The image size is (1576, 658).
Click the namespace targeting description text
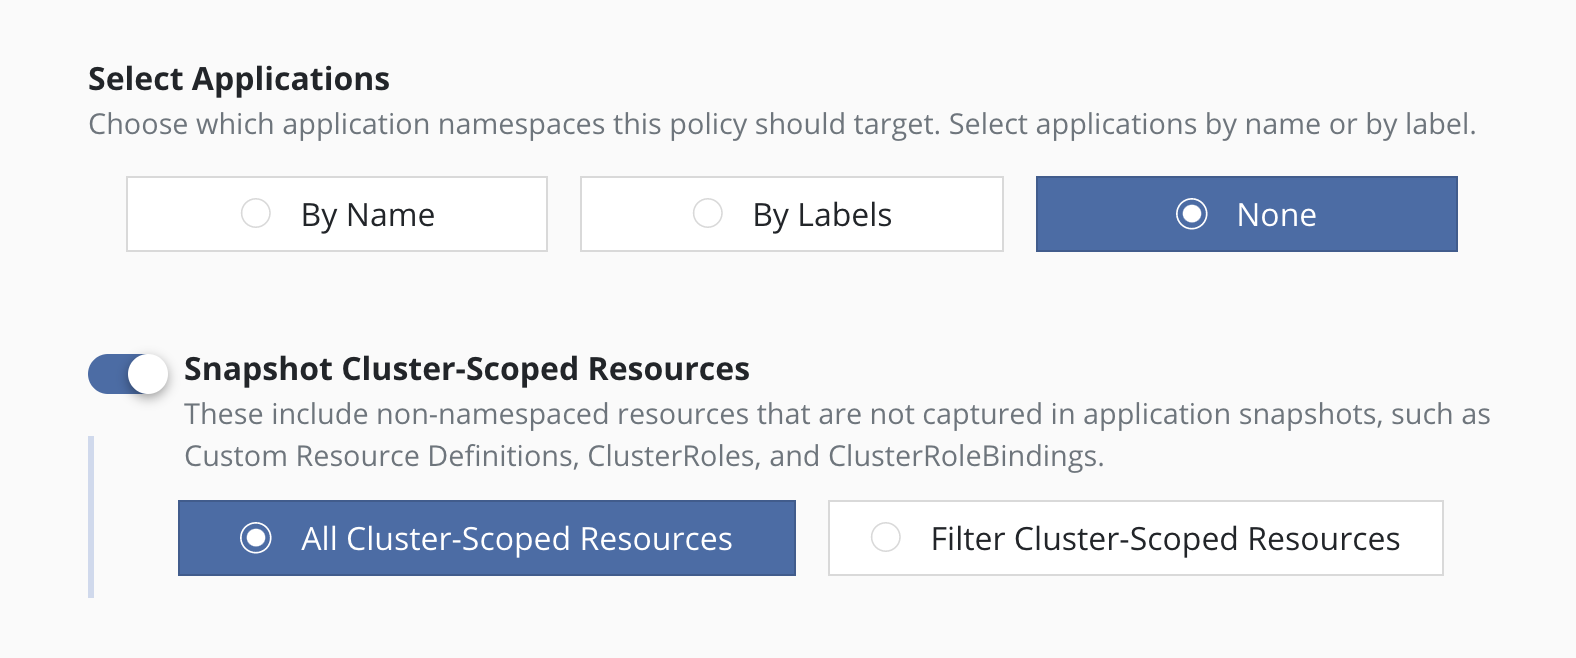pyautogui.click(x=783, y=123)
